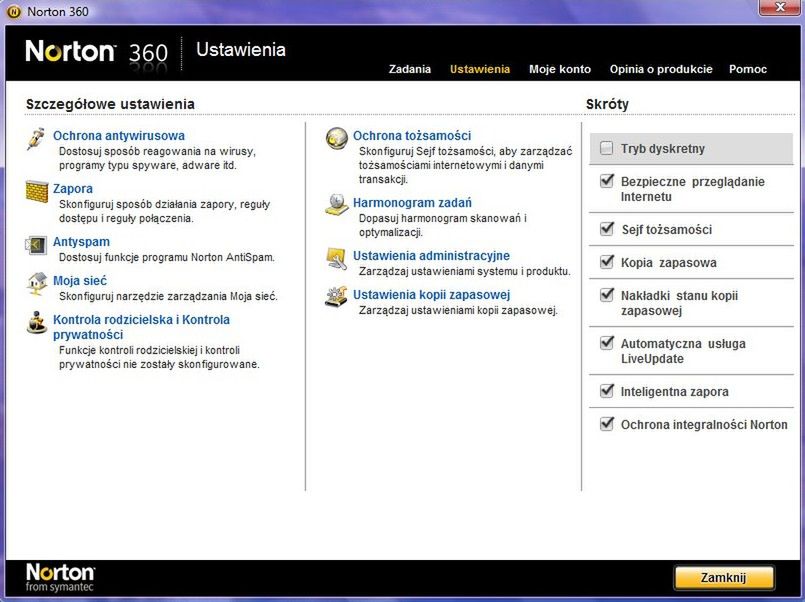Click the yellow Zamknij button
Image resolution: width=805 pixels, height=602 pixels.
pos(724,578)
